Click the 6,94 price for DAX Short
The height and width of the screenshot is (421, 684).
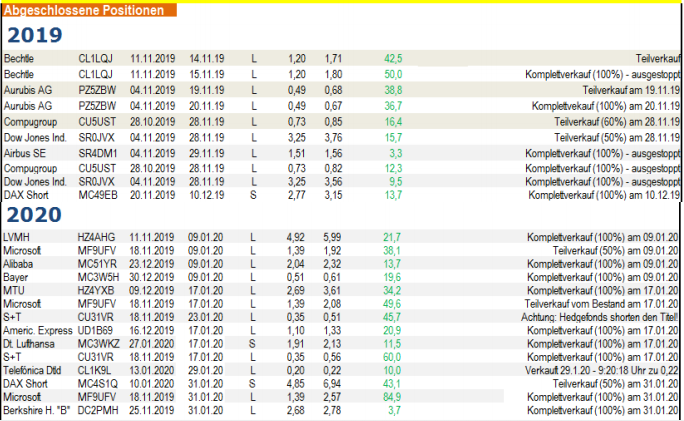tap(332, 384)
